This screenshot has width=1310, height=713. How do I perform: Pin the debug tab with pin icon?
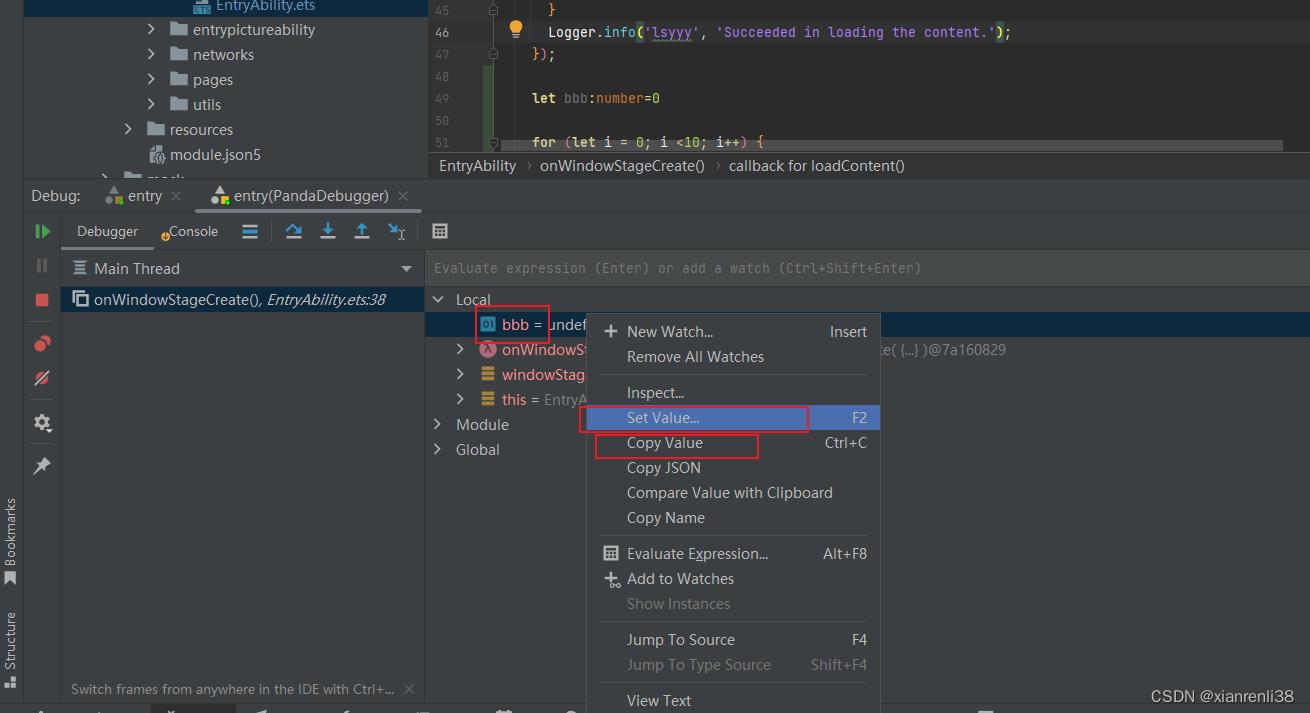42,466
